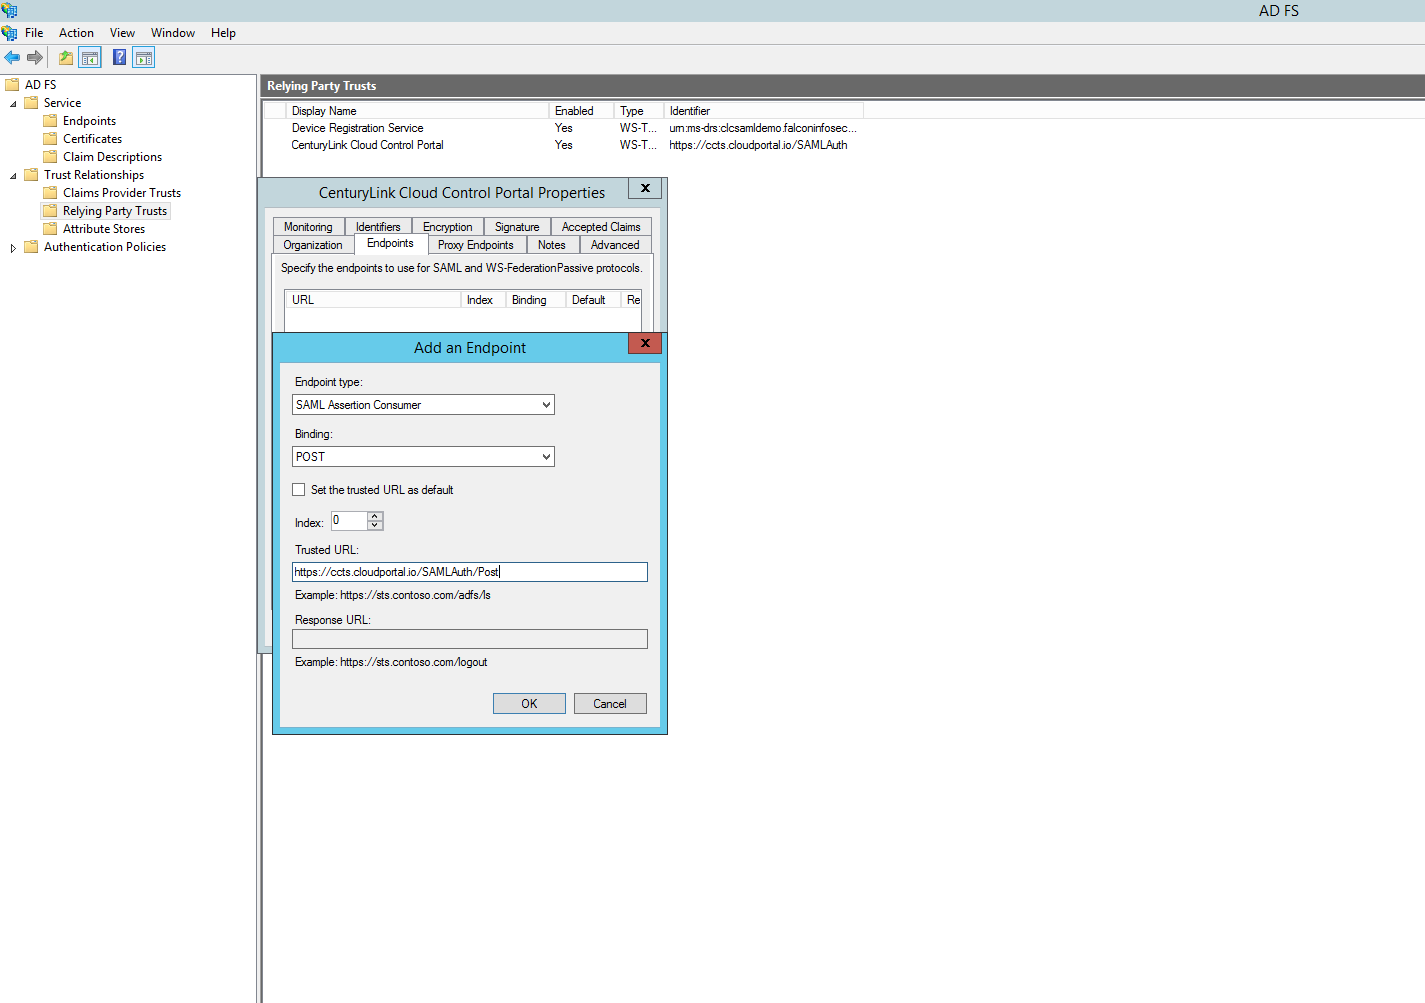
Task: Click the Service folder icon
Action: click(x=31, y=103)
